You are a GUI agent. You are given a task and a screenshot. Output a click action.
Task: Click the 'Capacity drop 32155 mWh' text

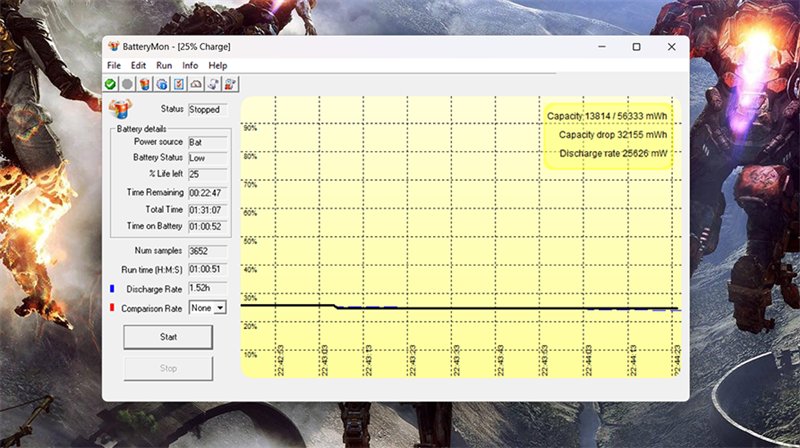click(x=613, y=135)
